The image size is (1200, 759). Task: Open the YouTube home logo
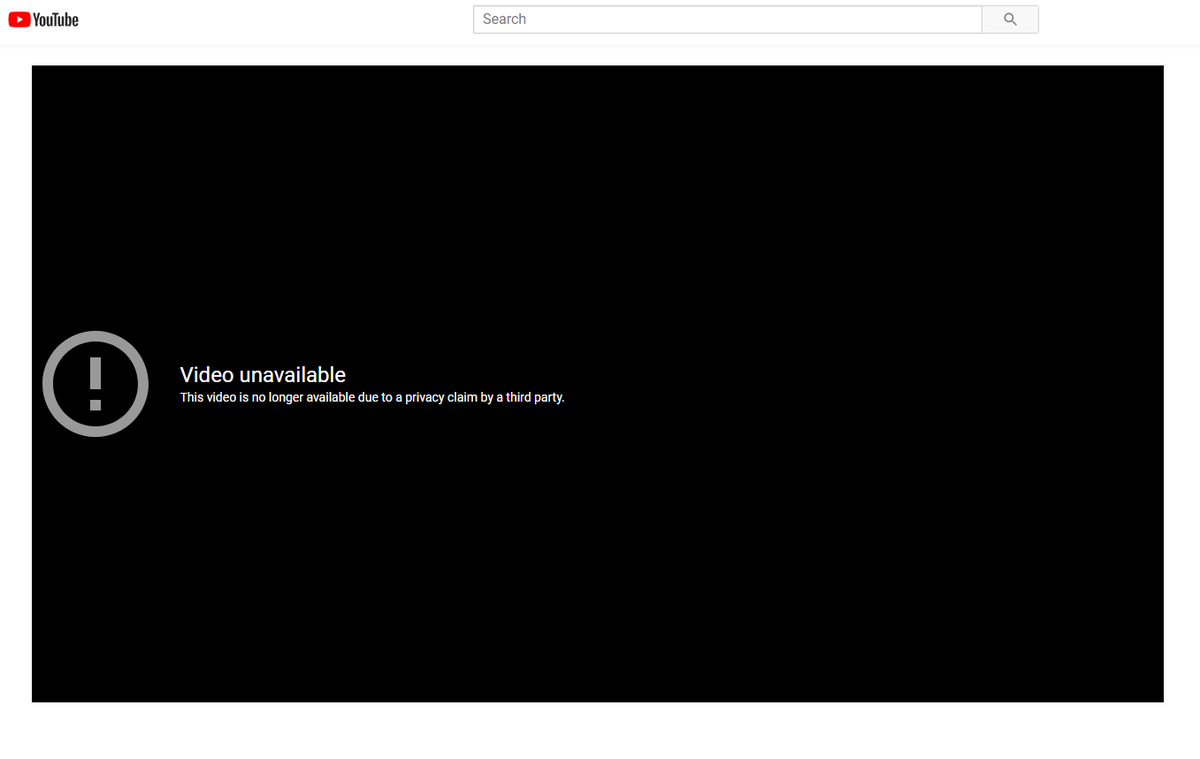(x=43, y=19)
